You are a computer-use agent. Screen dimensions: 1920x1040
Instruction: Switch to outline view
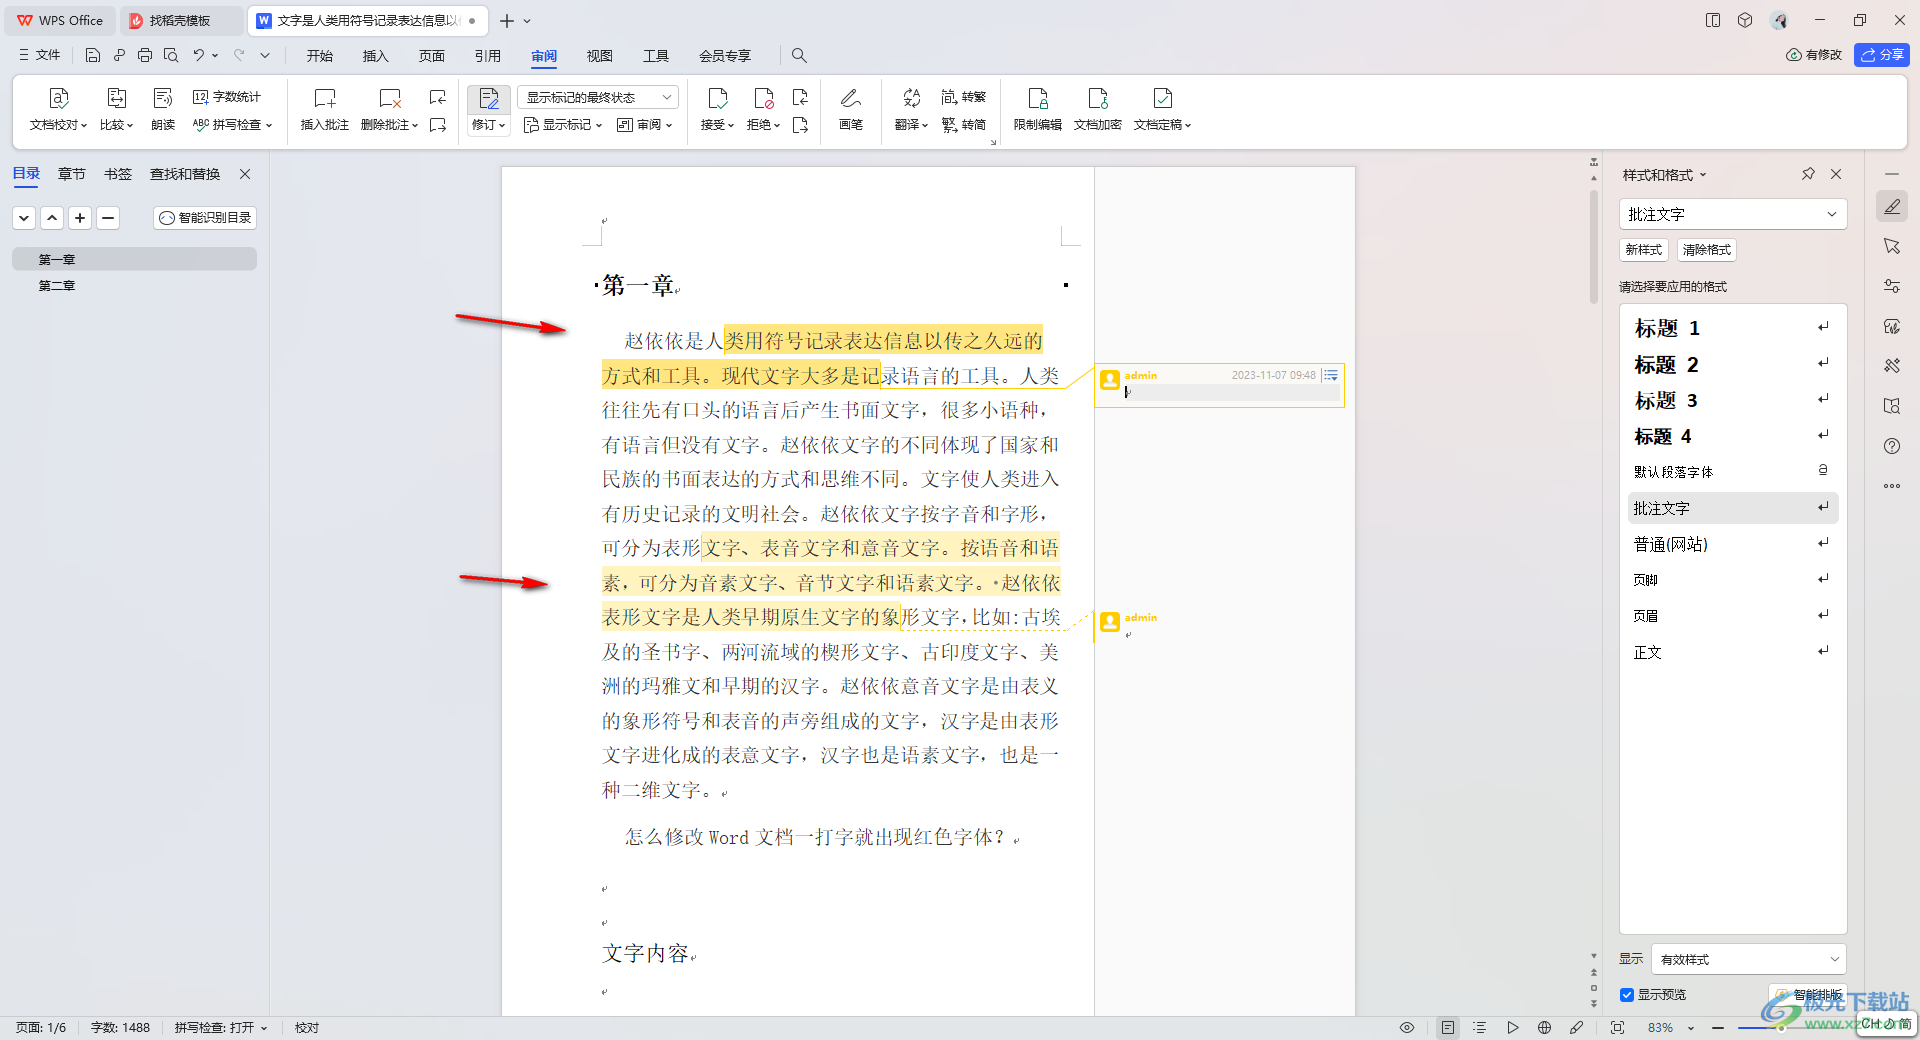[1480, 1027]
